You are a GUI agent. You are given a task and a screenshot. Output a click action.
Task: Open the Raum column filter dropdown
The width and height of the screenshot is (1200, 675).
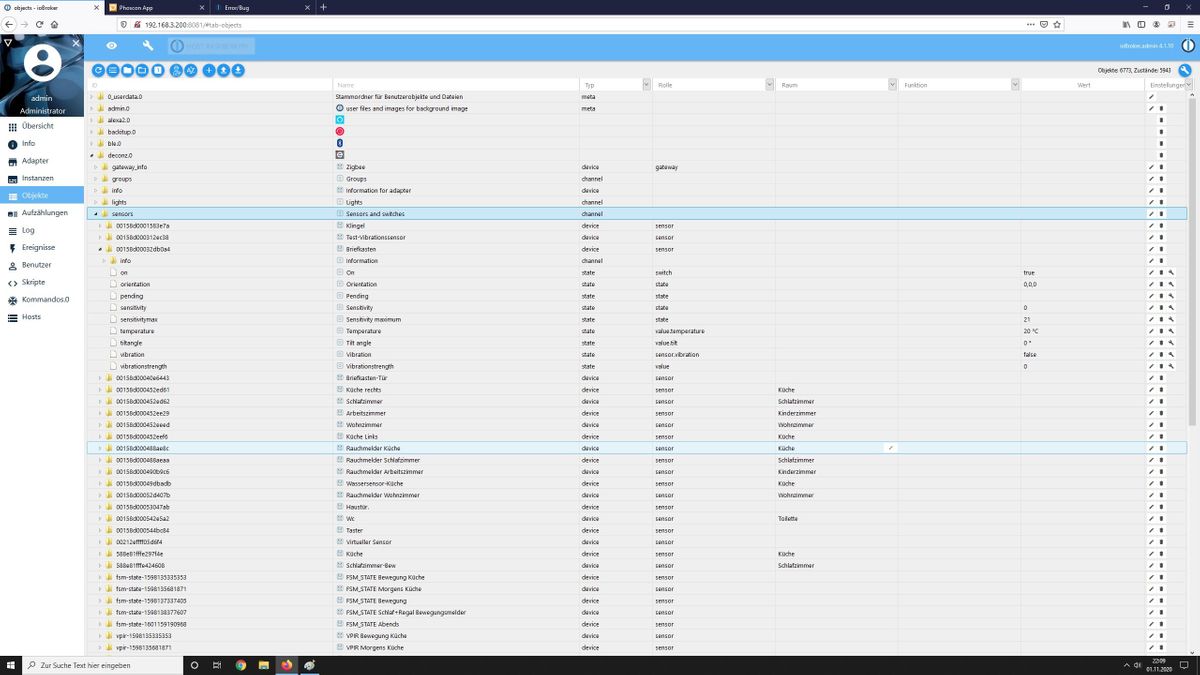[890, 85]
